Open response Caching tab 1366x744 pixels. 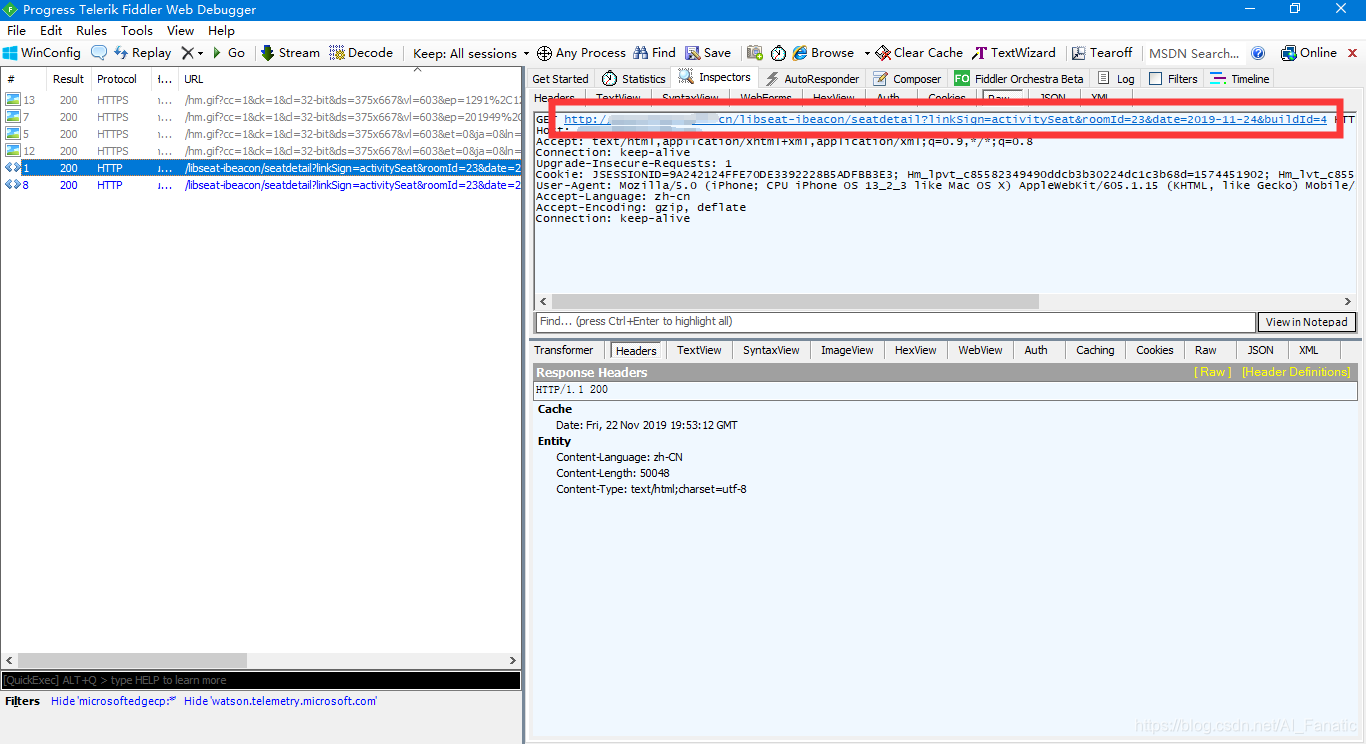coord(1095,350)
